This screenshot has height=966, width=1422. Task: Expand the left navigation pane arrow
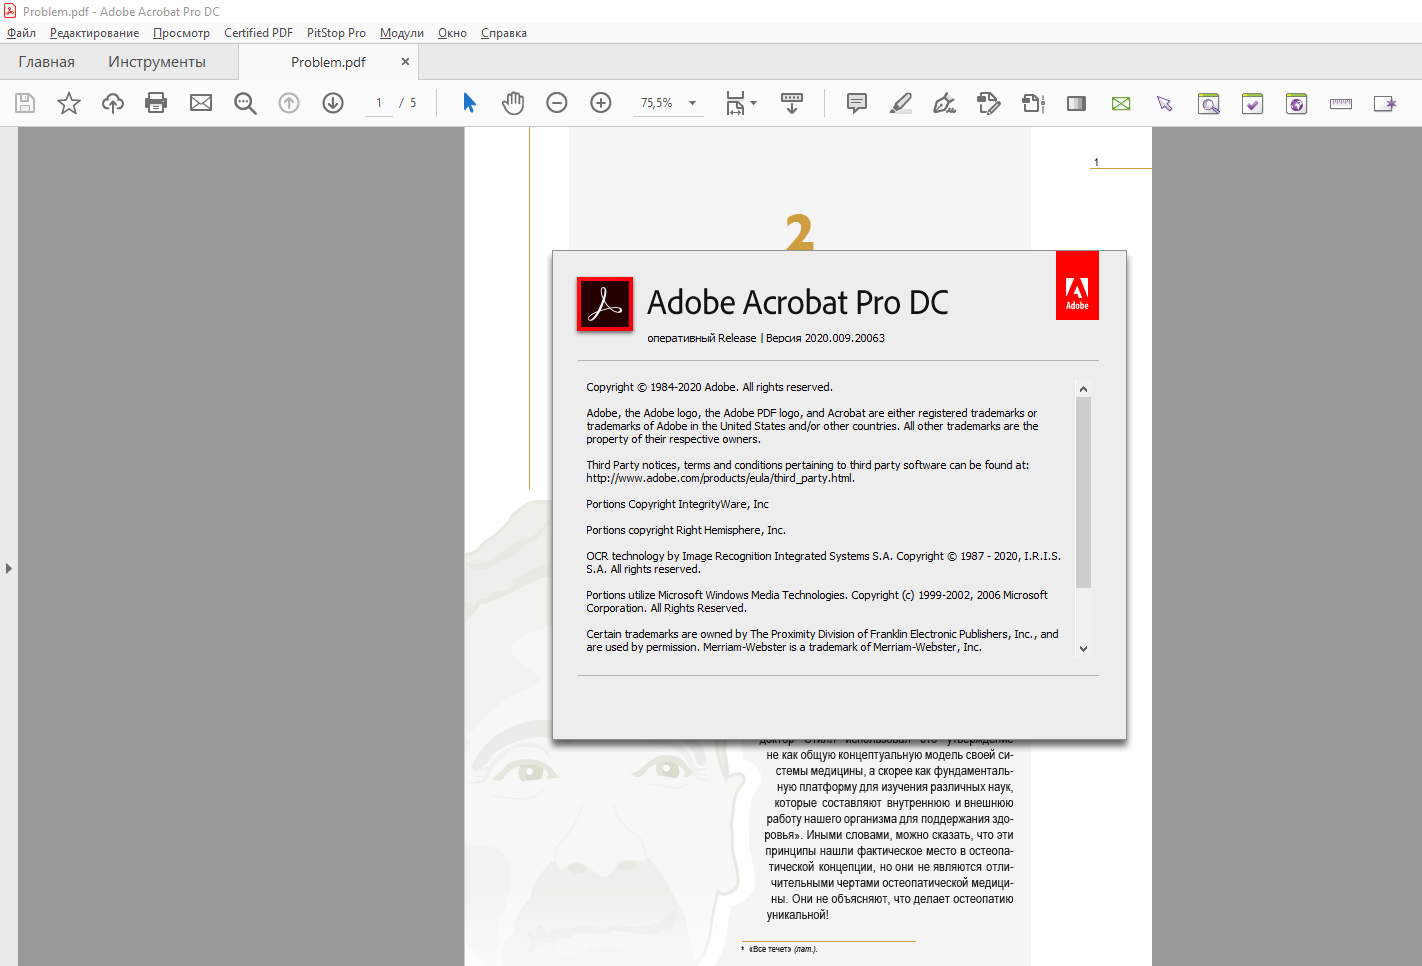coord(9,568)
